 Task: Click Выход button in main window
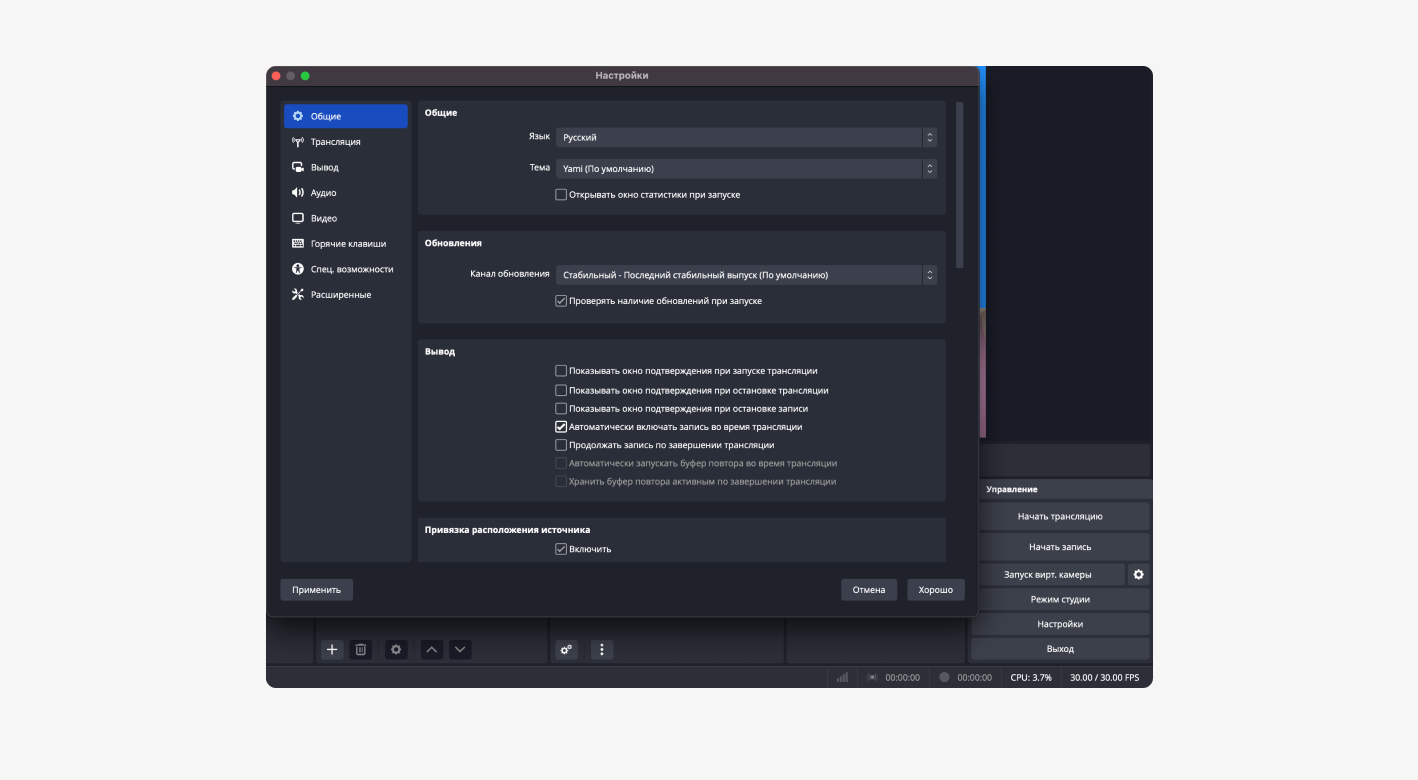coord(1060,649)
